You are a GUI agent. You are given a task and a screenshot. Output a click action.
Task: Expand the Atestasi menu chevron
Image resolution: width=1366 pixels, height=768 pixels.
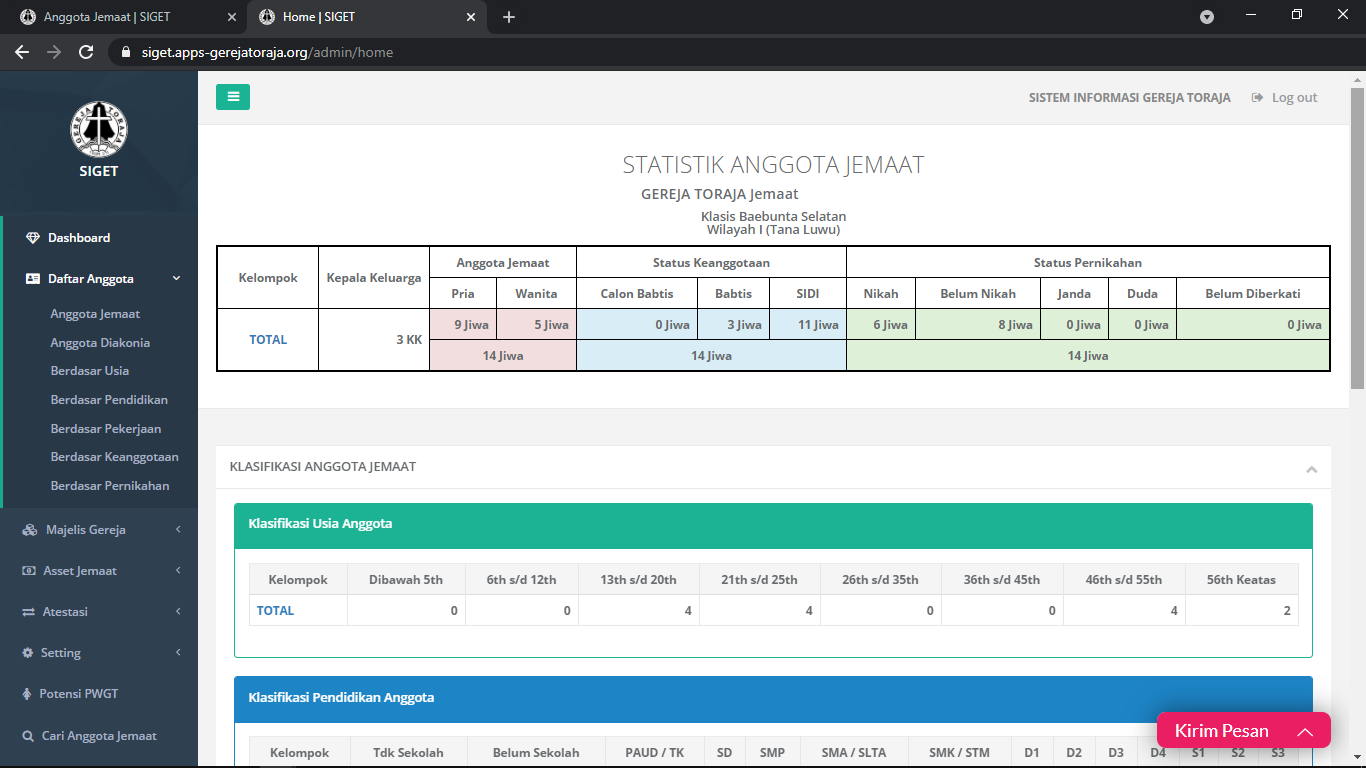coord(178,612)
